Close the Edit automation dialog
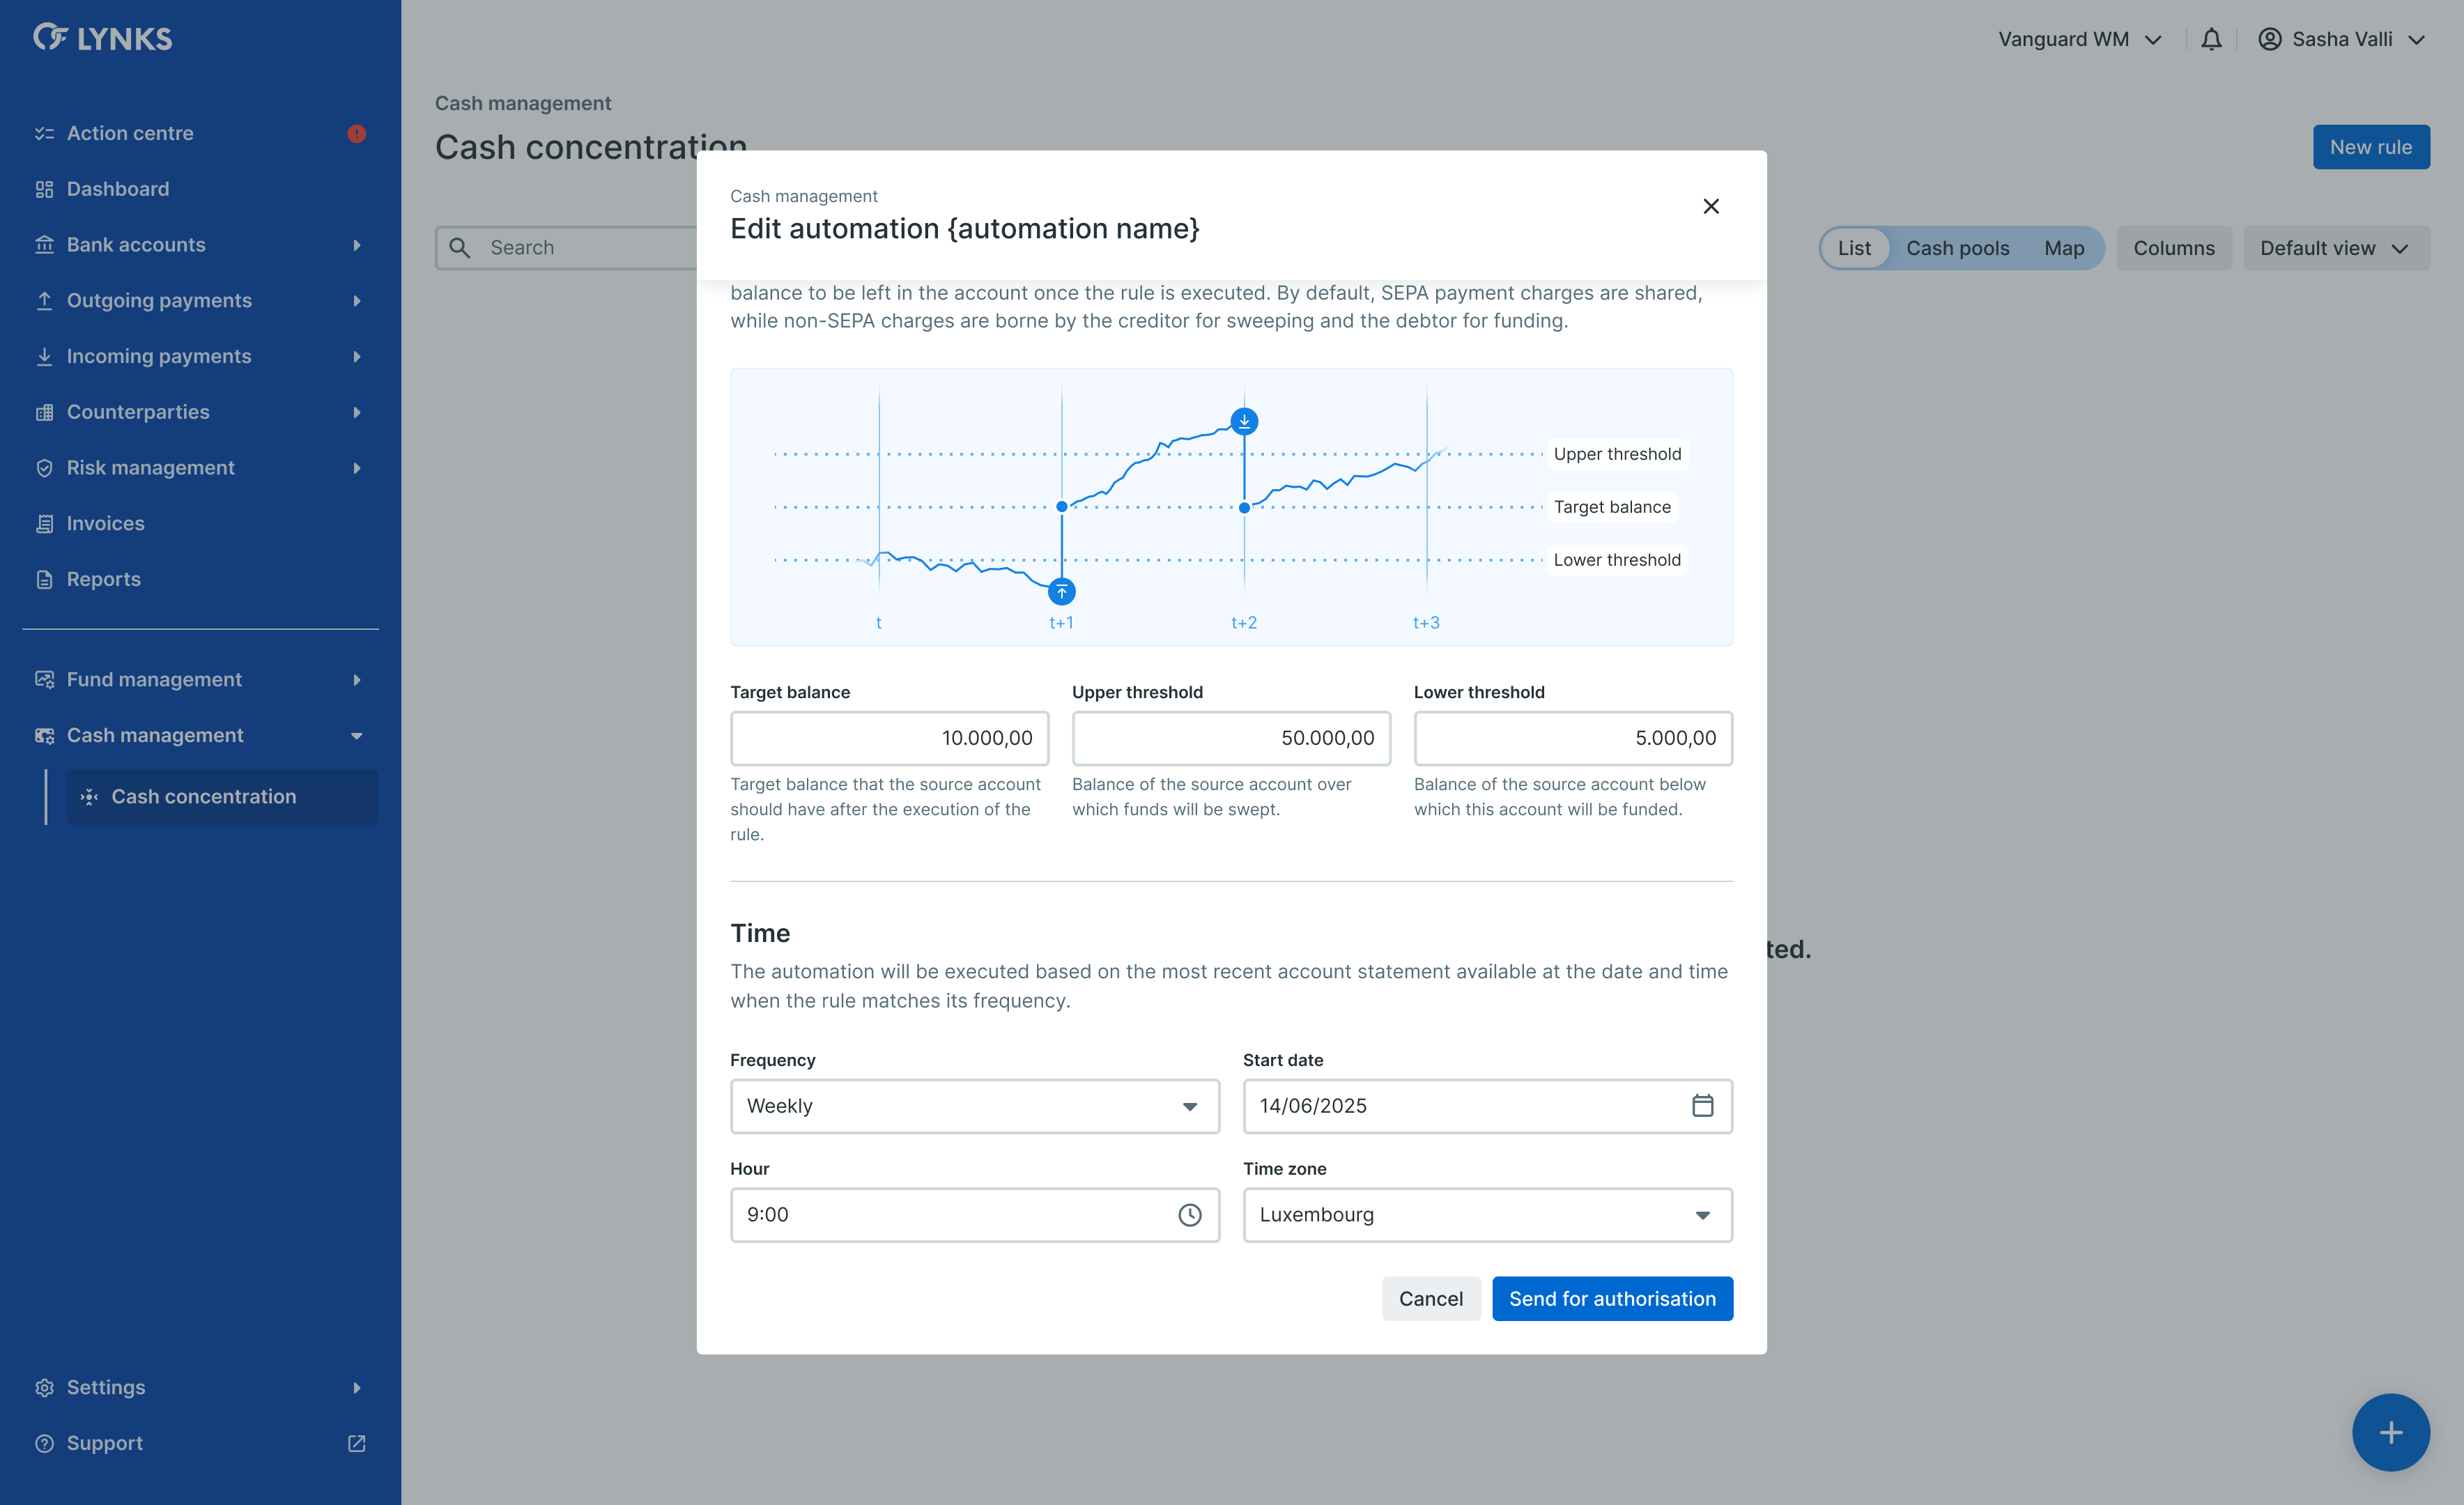 pyautogui.click(x=1710, y=206)
